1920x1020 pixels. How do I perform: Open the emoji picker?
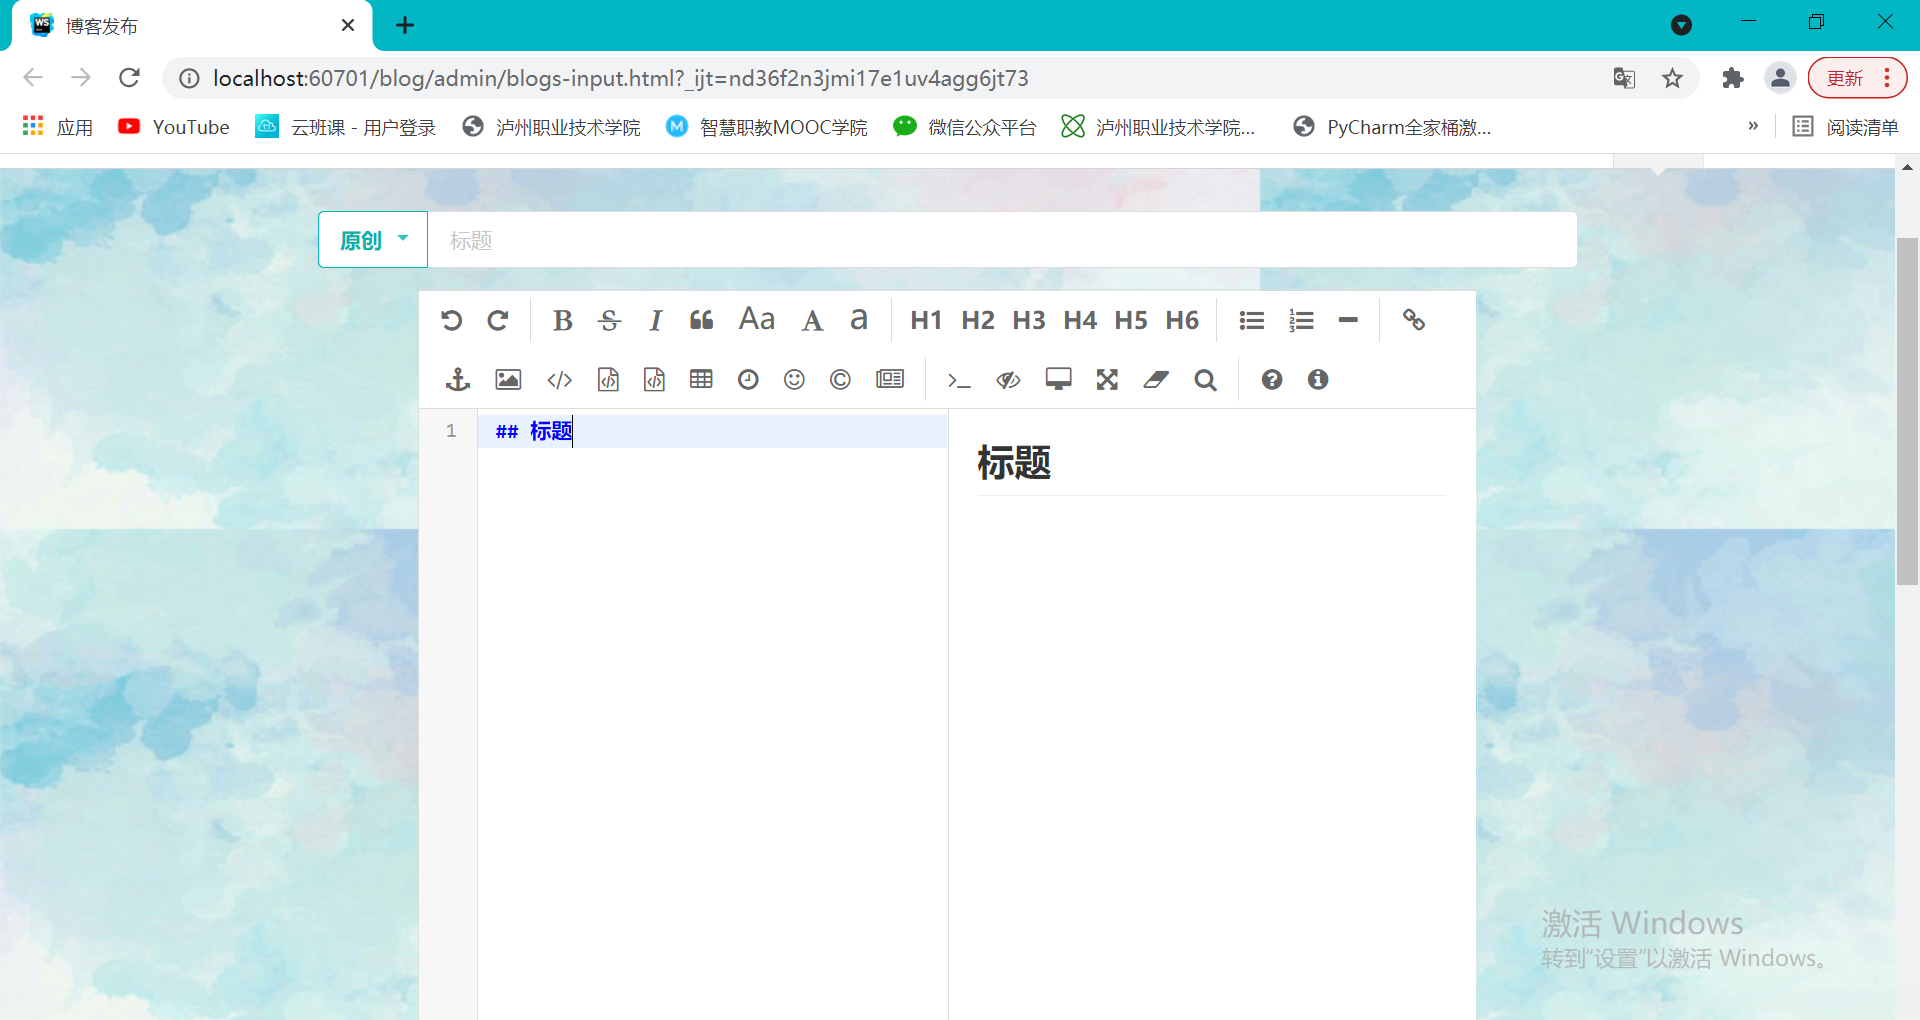click(x=794, y=380)
